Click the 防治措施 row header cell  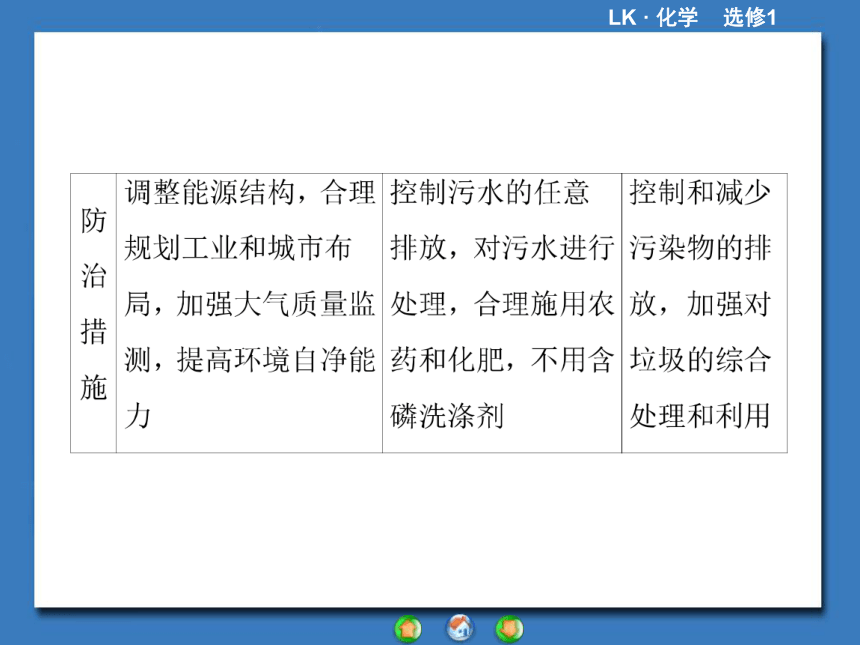[93, 313]
